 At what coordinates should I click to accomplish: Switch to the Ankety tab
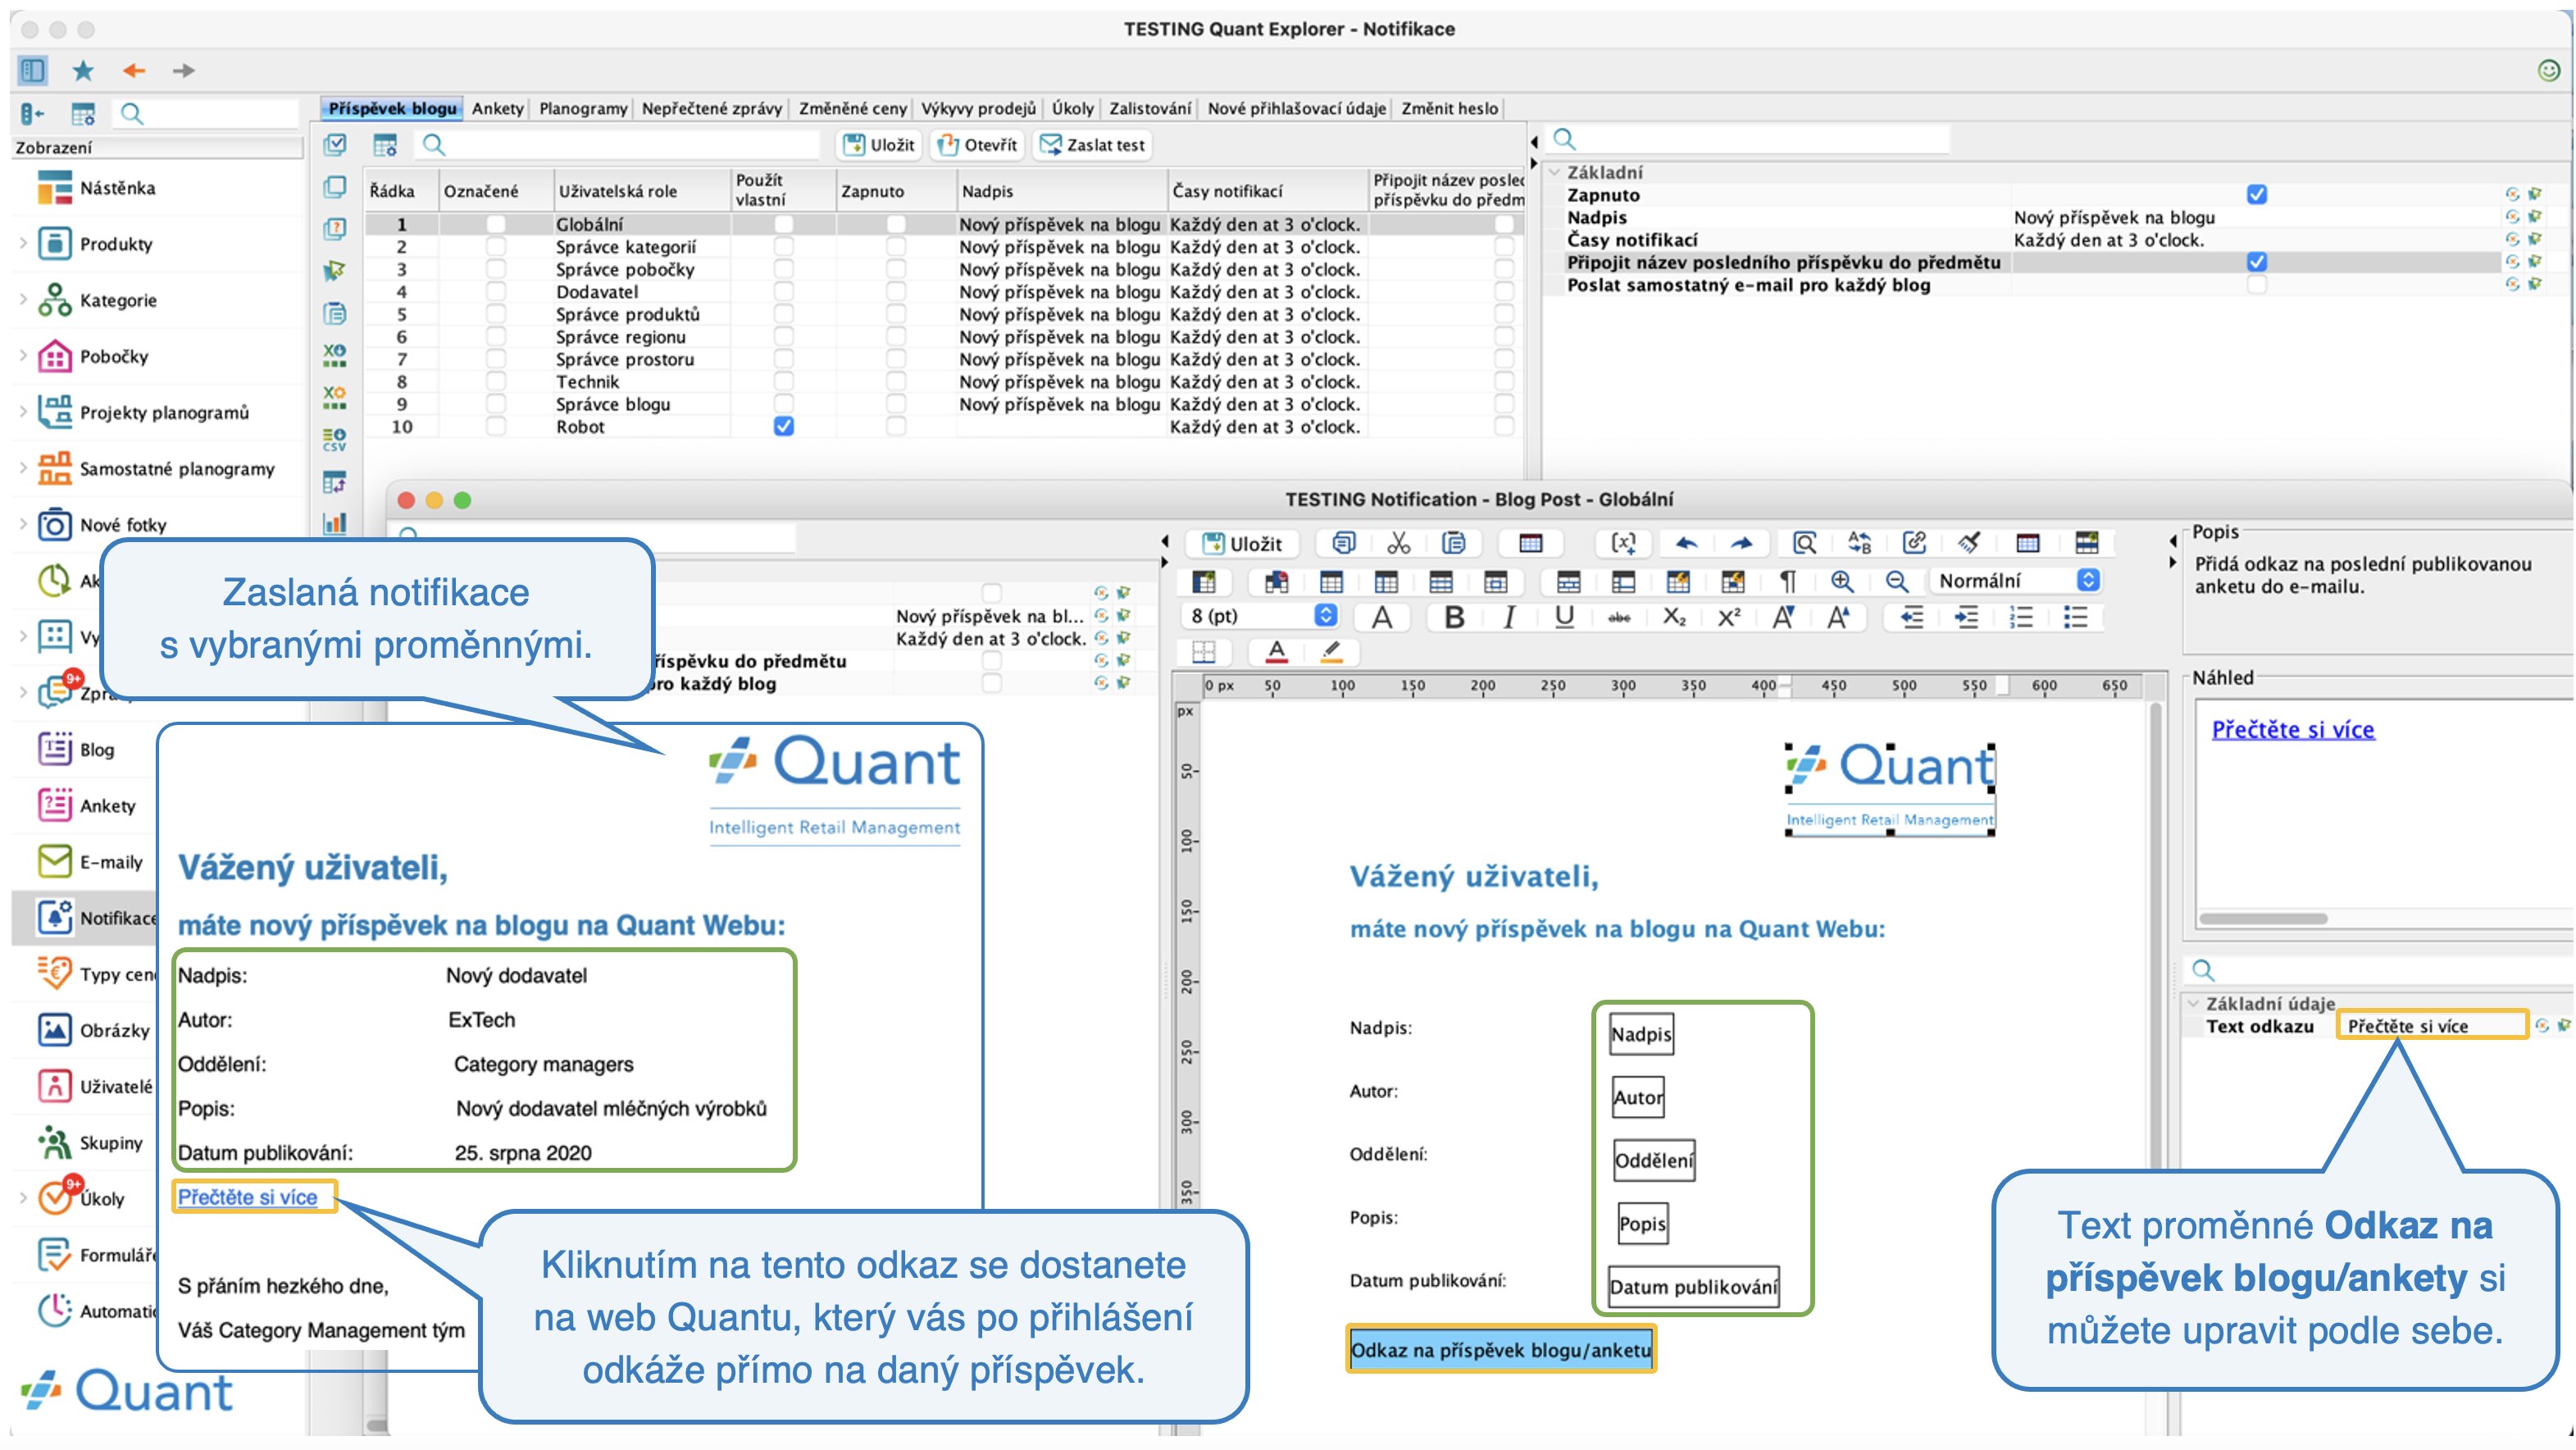[x=498, y=108]
